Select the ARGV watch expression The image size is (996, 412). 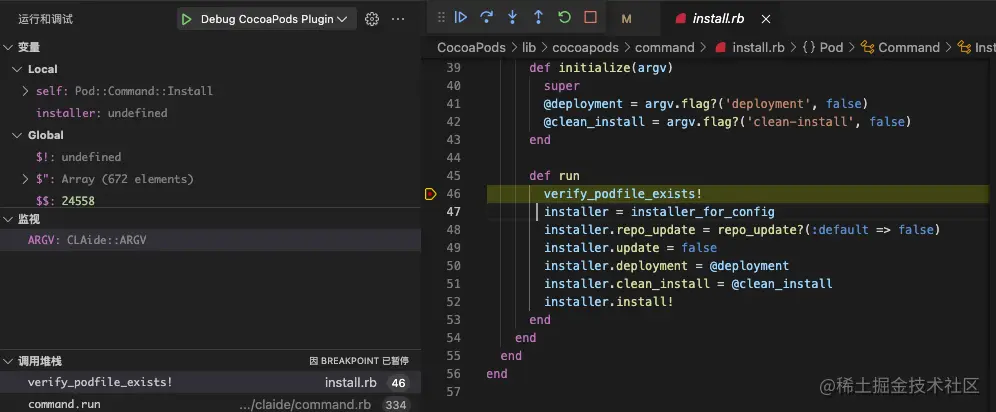pos(210,241)
